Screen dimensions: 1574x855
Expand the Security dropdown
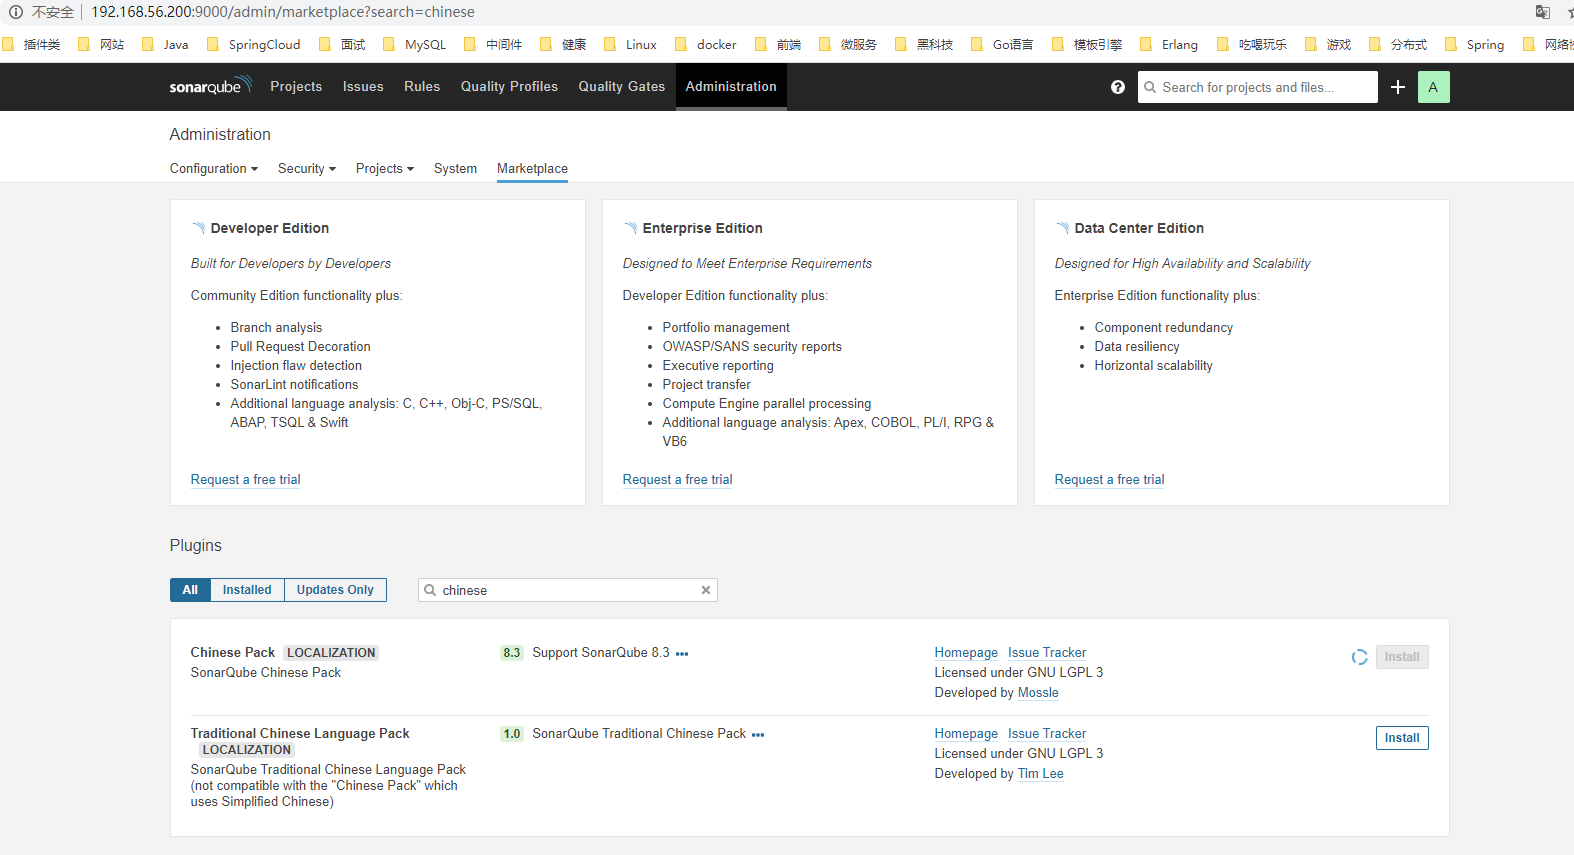click(307, 169)
